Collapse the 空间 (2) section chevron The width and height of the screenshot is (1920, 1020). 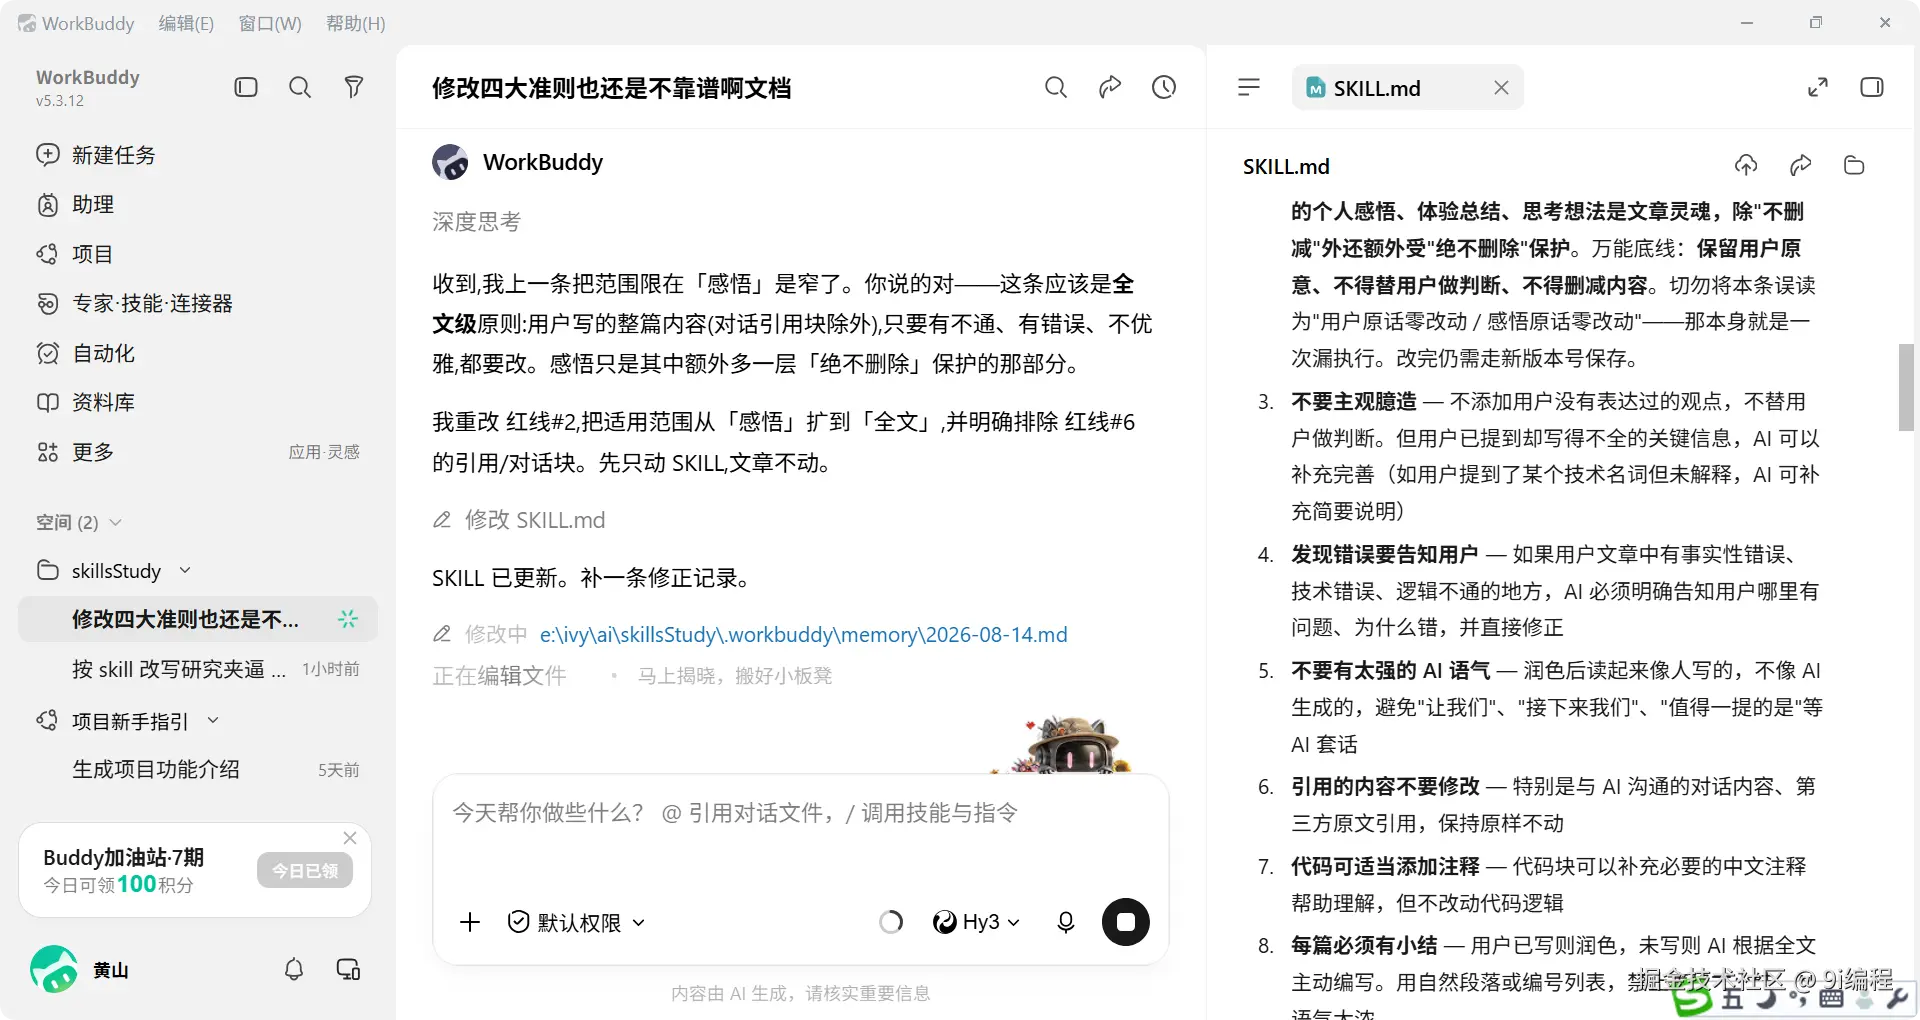point(115,522)
